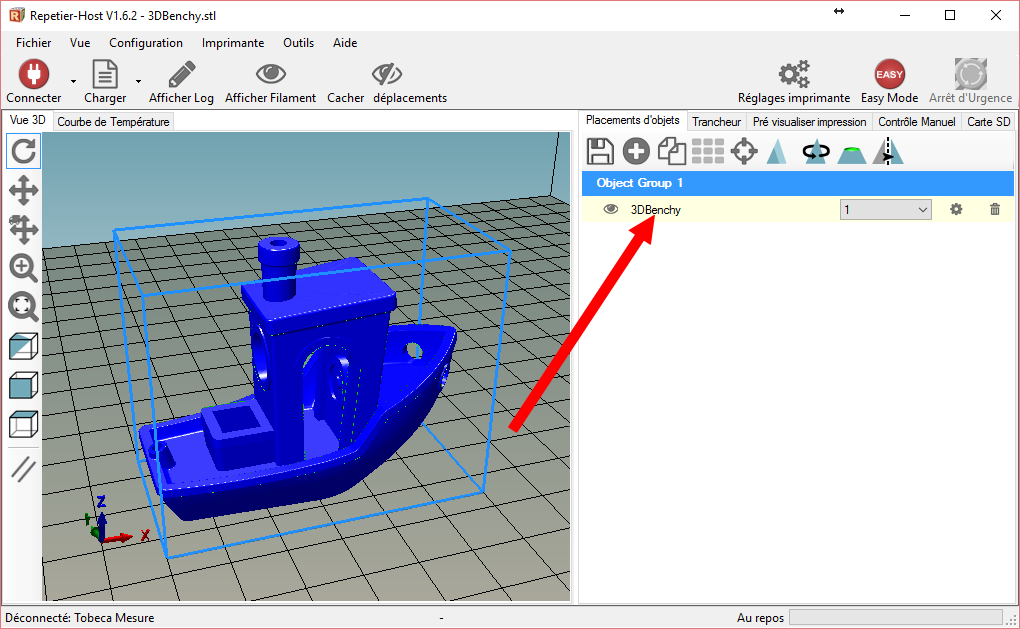Click the rotate object icon

pyautogui.click(x=816, y=152)
